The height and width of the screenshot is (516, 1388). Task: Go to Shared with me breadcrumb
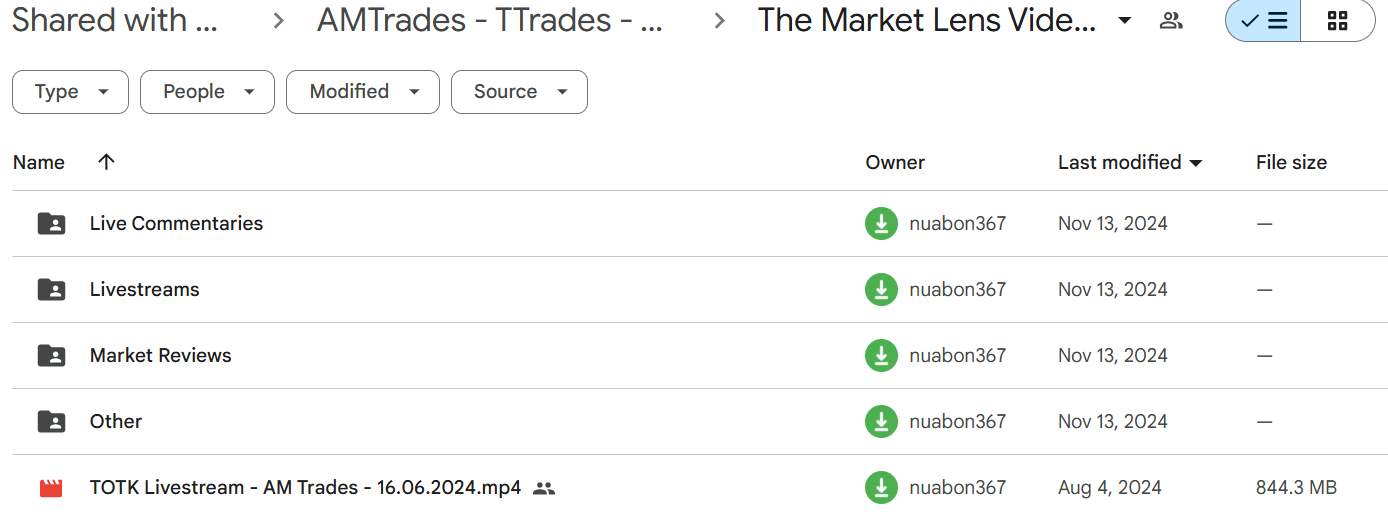pos(115,21)
